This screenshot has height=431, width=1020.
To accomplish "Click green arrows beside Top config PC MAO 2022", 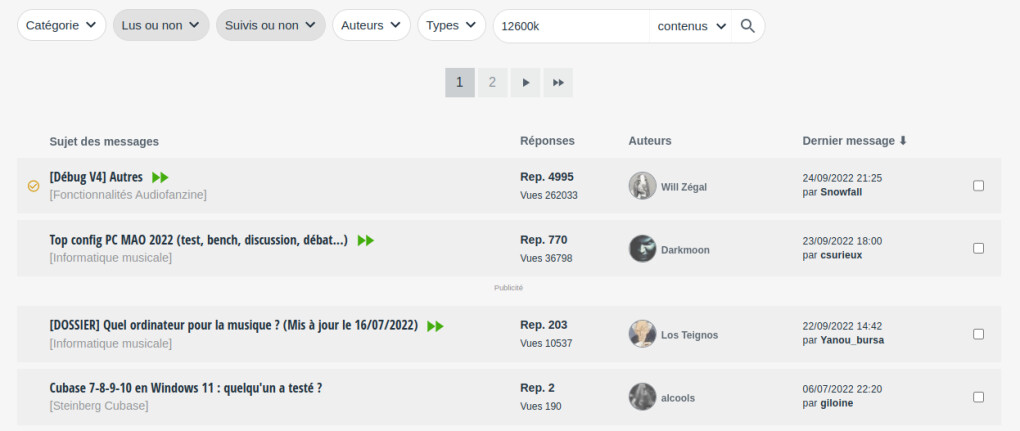I will pyautogui.click(x=366, y=241).
